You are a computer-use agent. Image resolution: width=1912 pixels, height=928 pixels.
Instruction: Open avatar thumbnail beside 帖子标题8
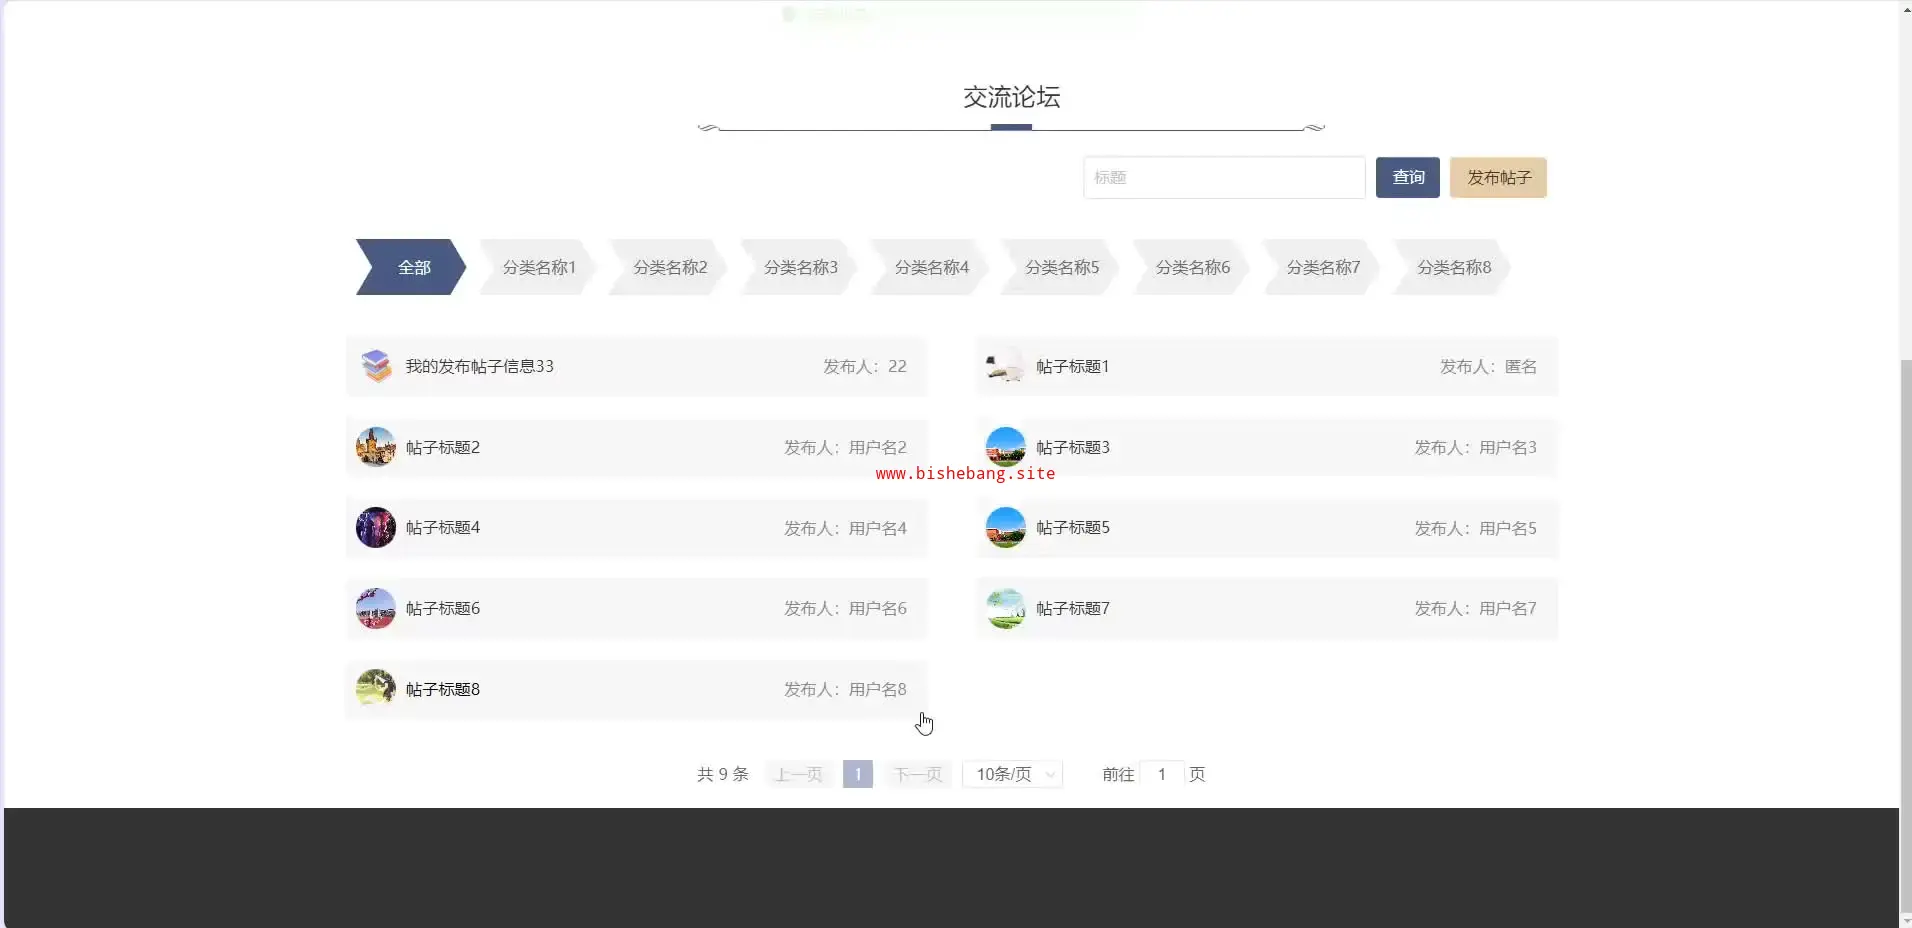[376, 689]
